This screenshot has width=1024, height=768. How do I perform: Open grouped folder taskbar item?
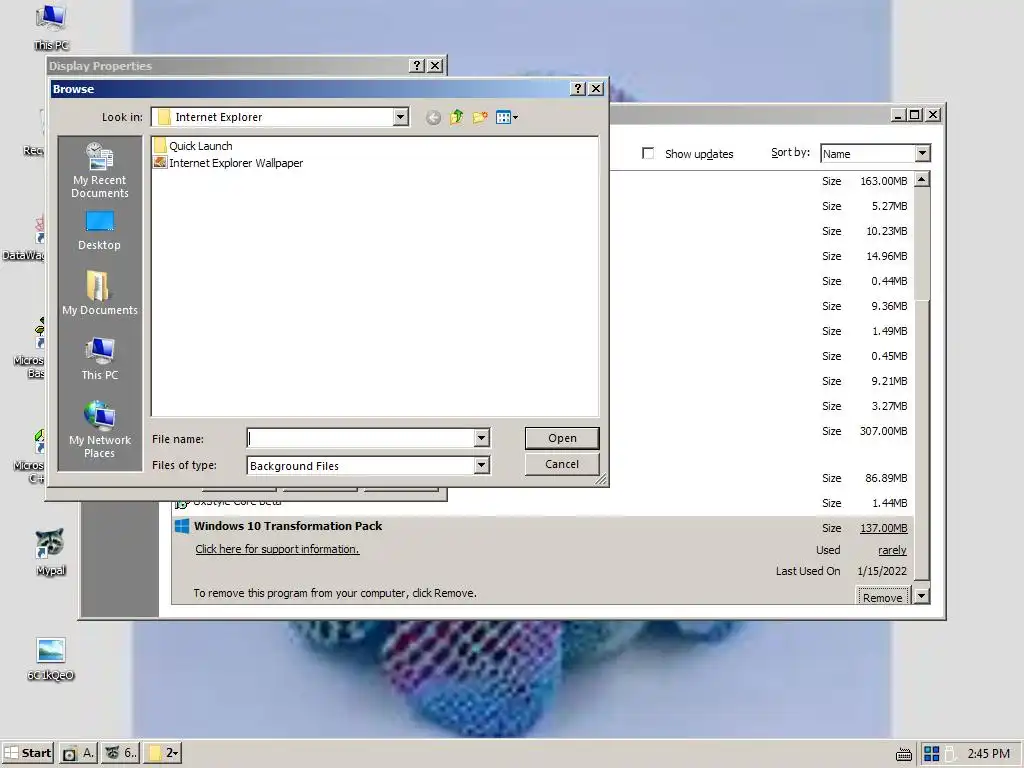pyautogui.click(x=163, y=753)
